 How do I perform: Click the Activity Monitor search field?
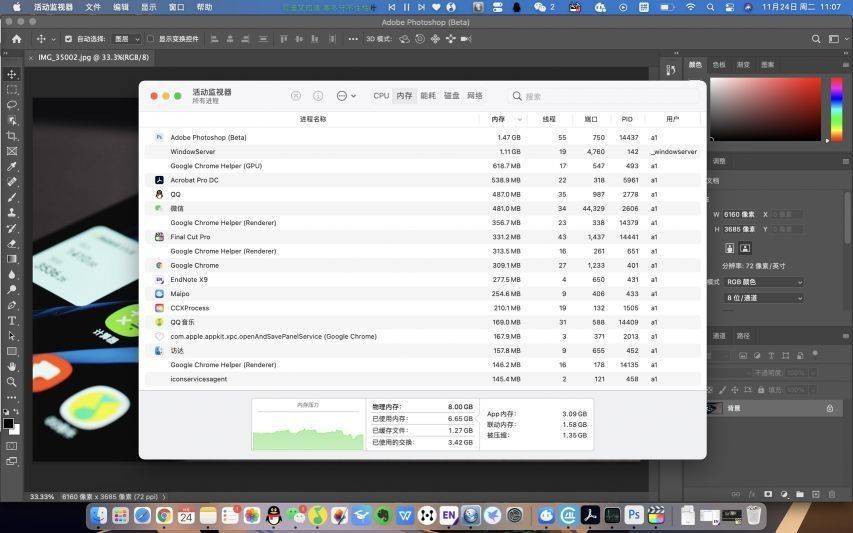[x=604, y=96]
